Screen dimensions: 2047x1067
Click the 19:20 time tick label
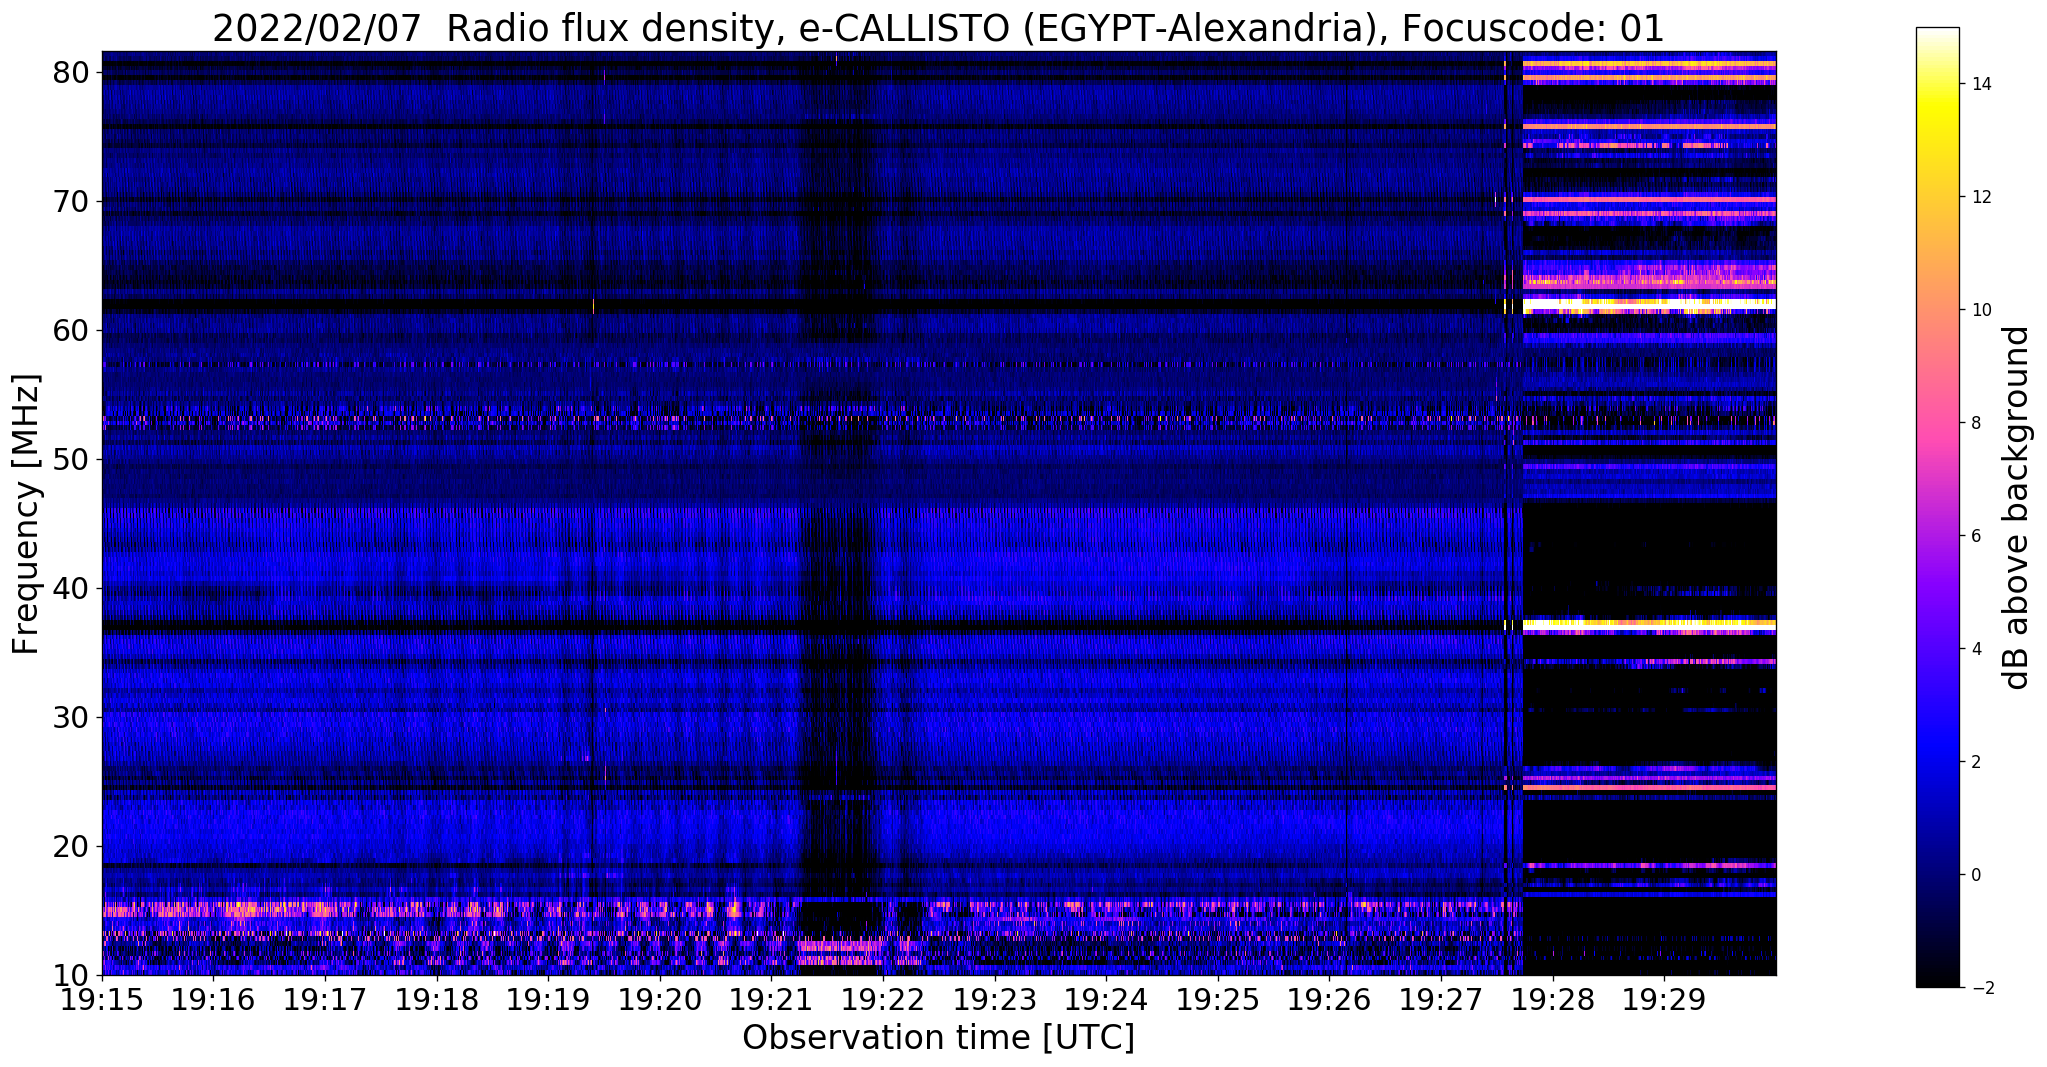(x=660, y=999)
